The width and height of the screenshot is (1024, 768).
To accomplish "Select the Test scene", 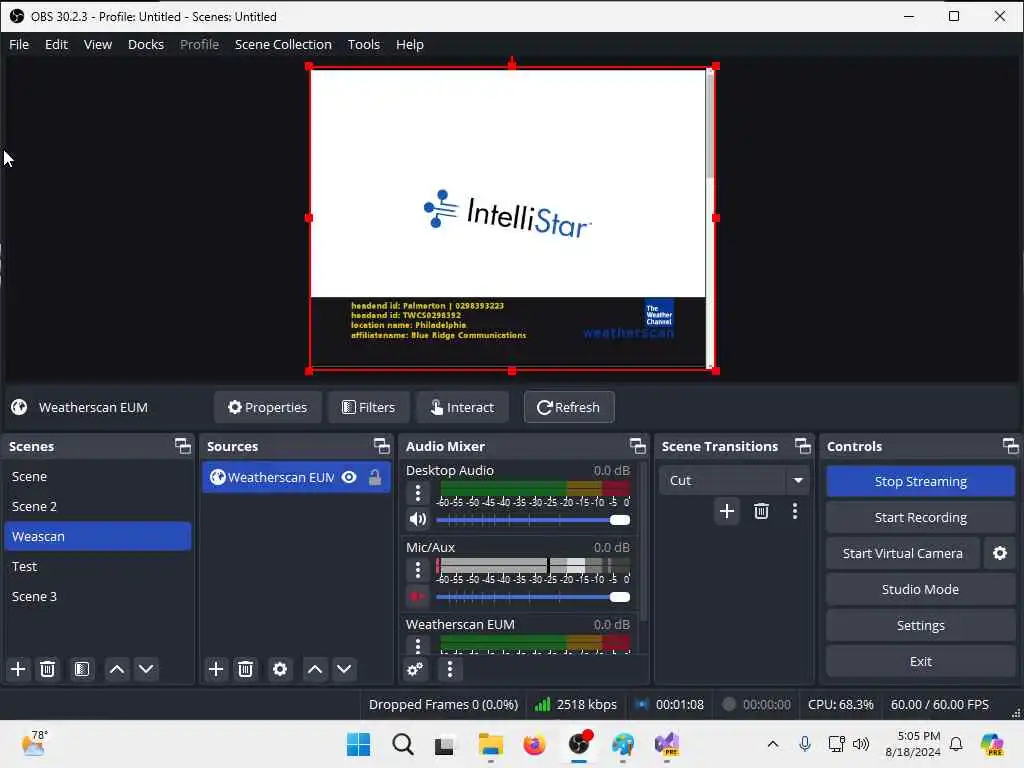I will click(x=98, y=566).
